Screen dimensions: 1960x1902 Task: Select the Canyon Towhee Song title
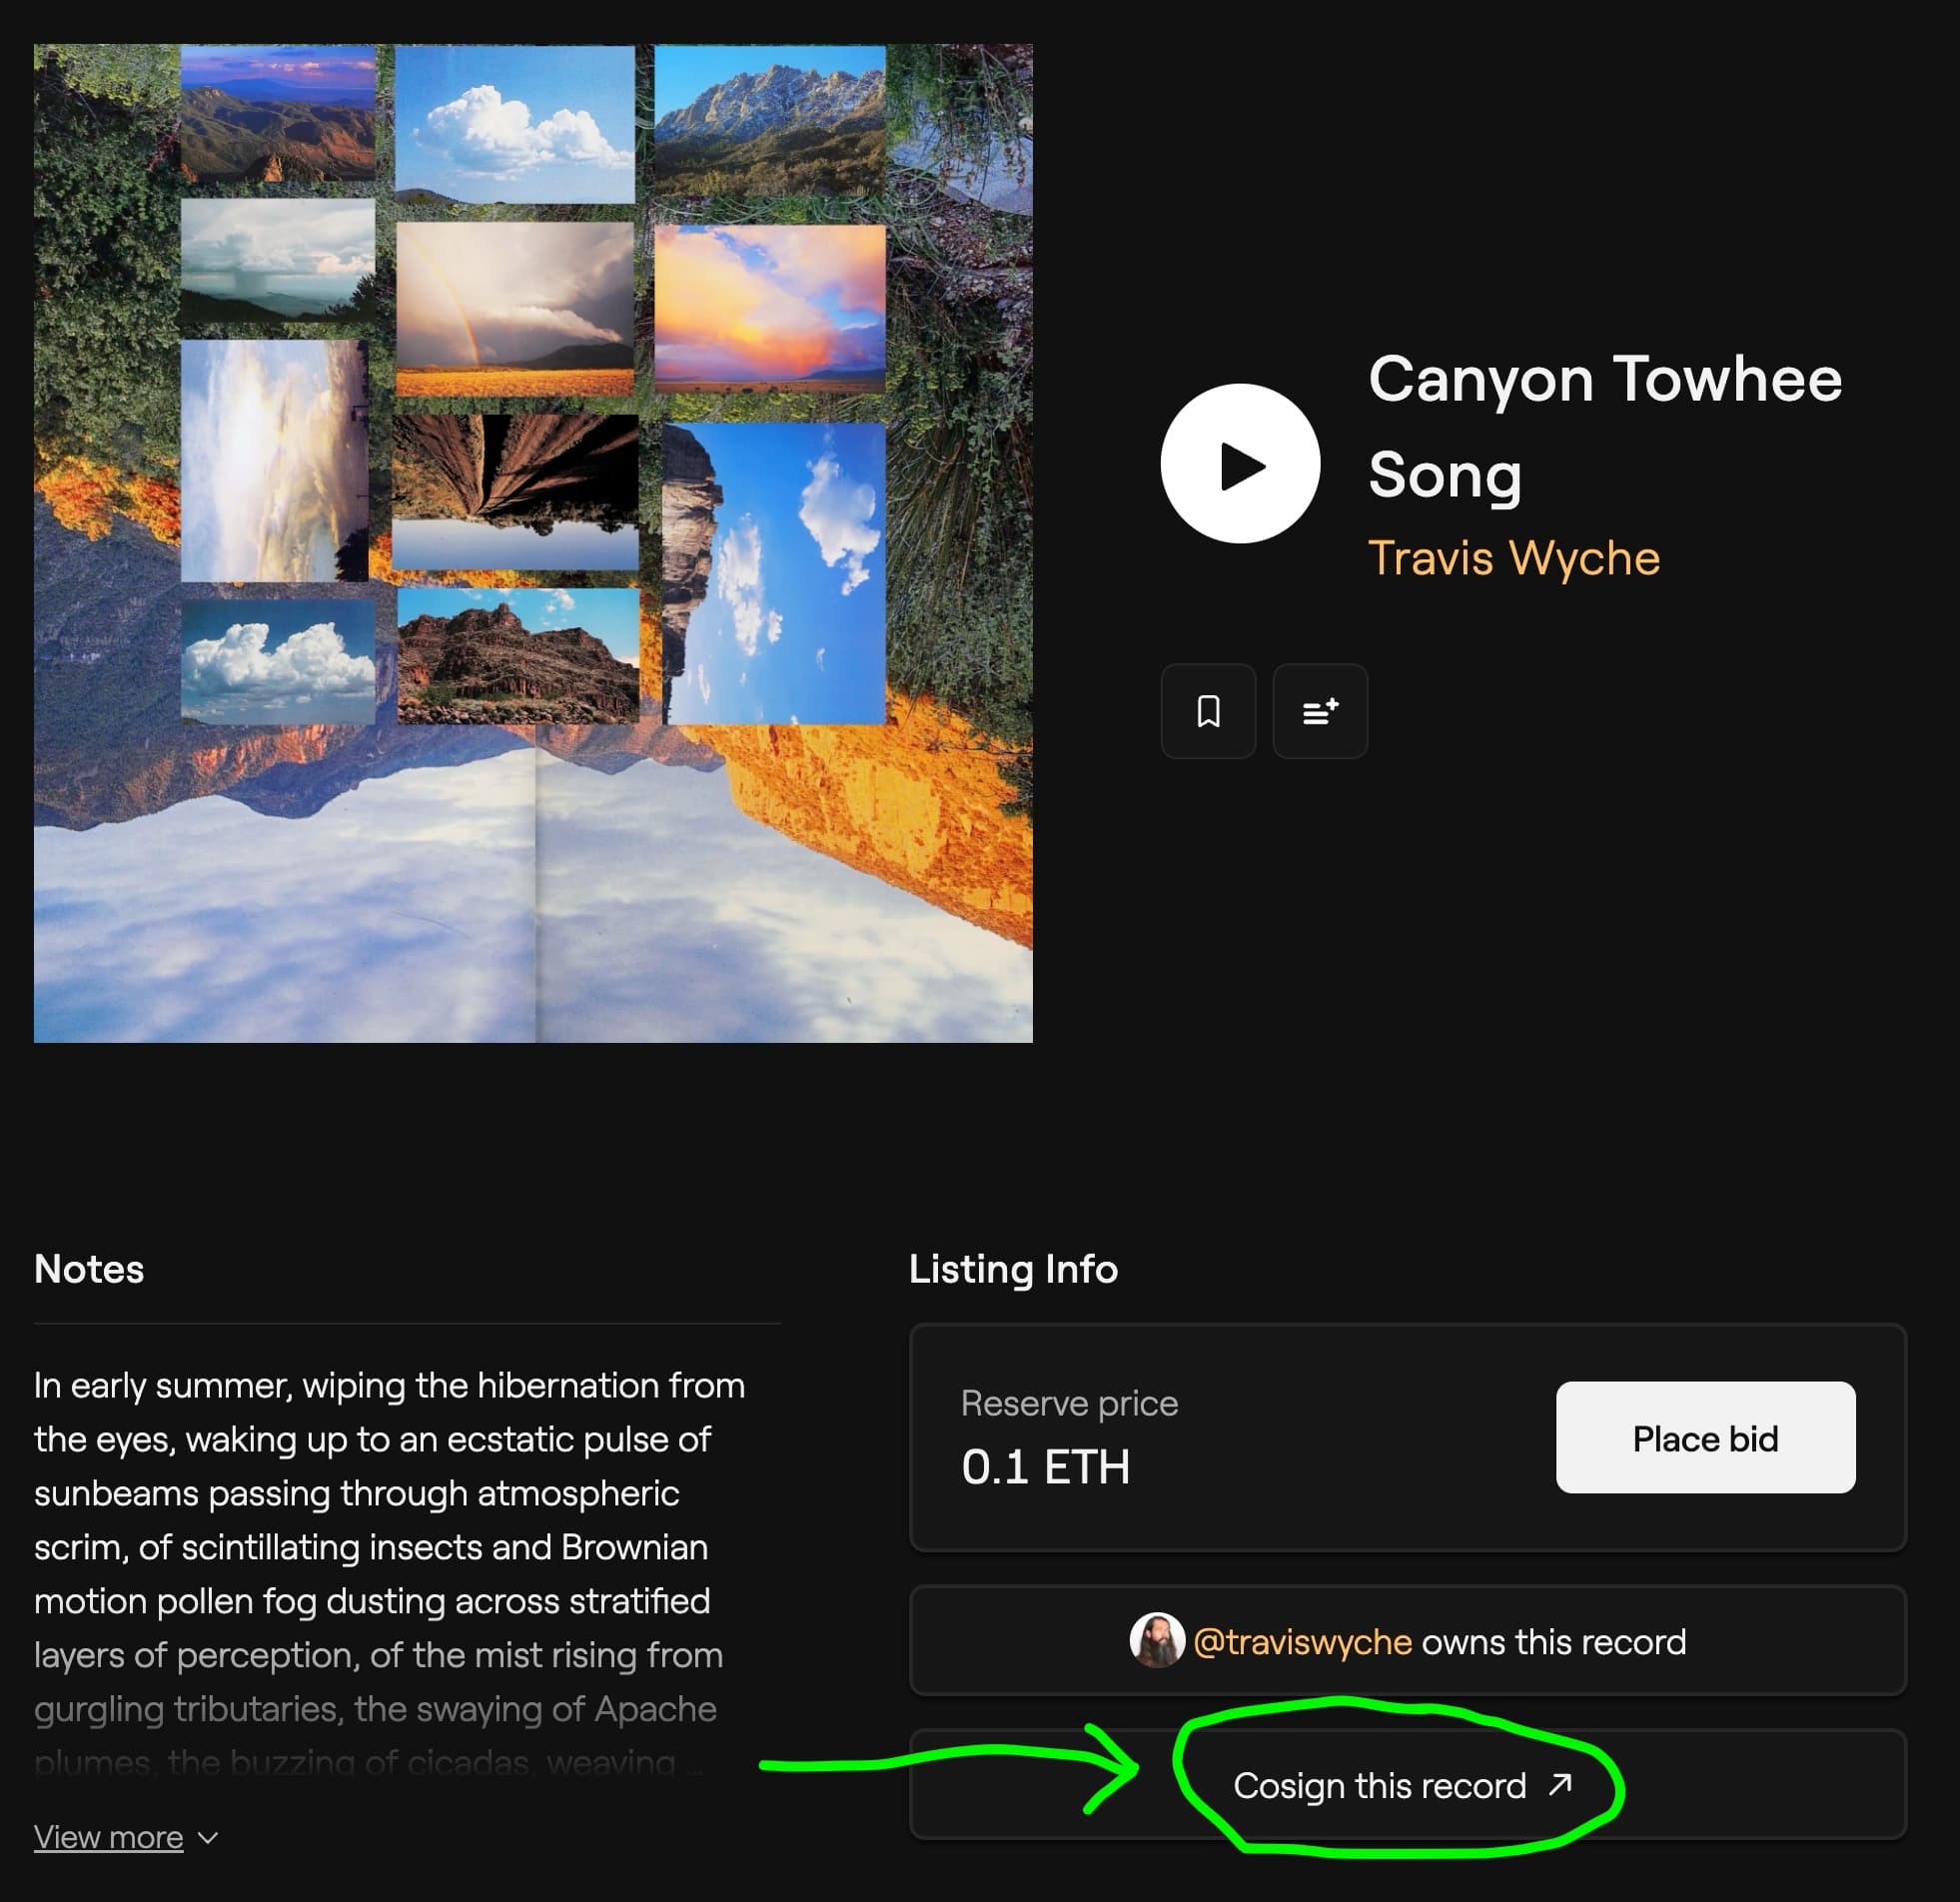coord(1605,426)
